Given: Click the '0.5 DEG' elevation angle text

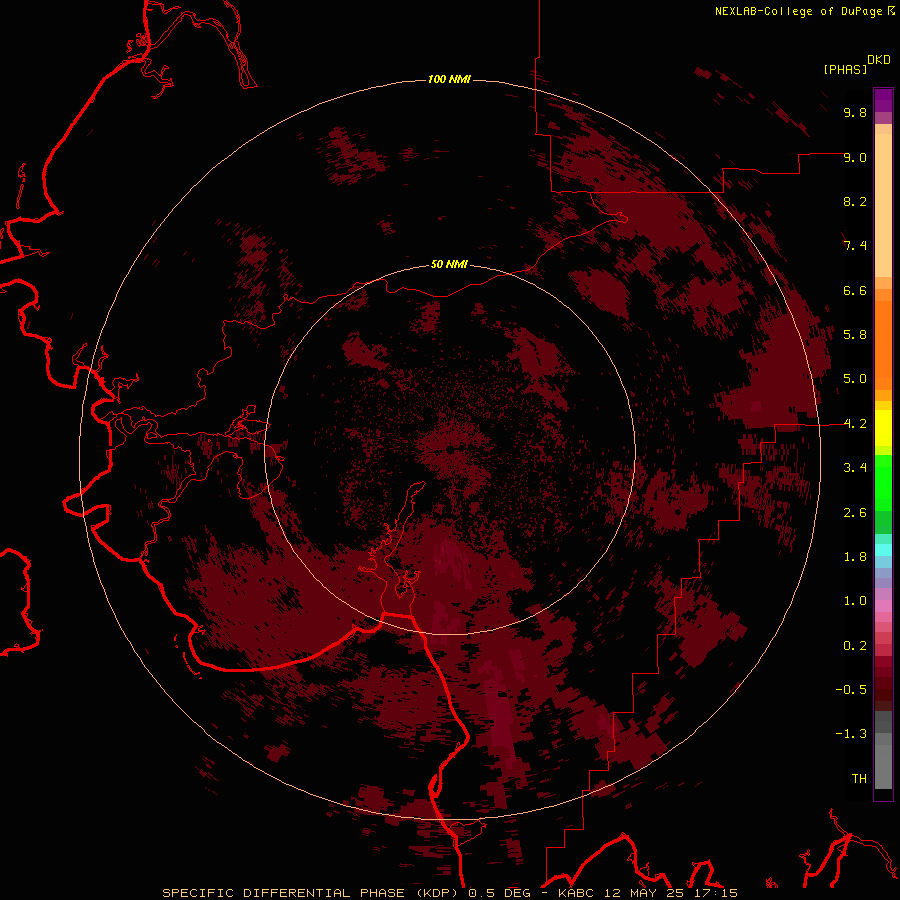Looking at the screenshot, I should (x=499, y=893).
